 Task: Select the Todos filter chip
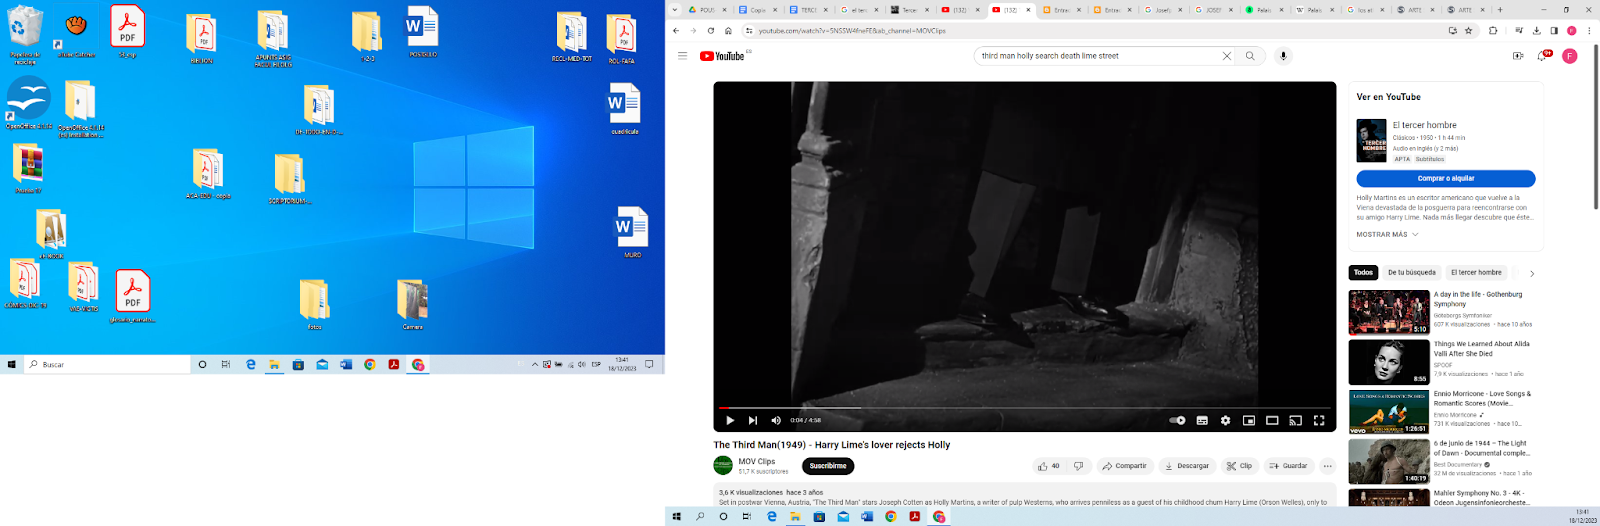pos(1363,272)
